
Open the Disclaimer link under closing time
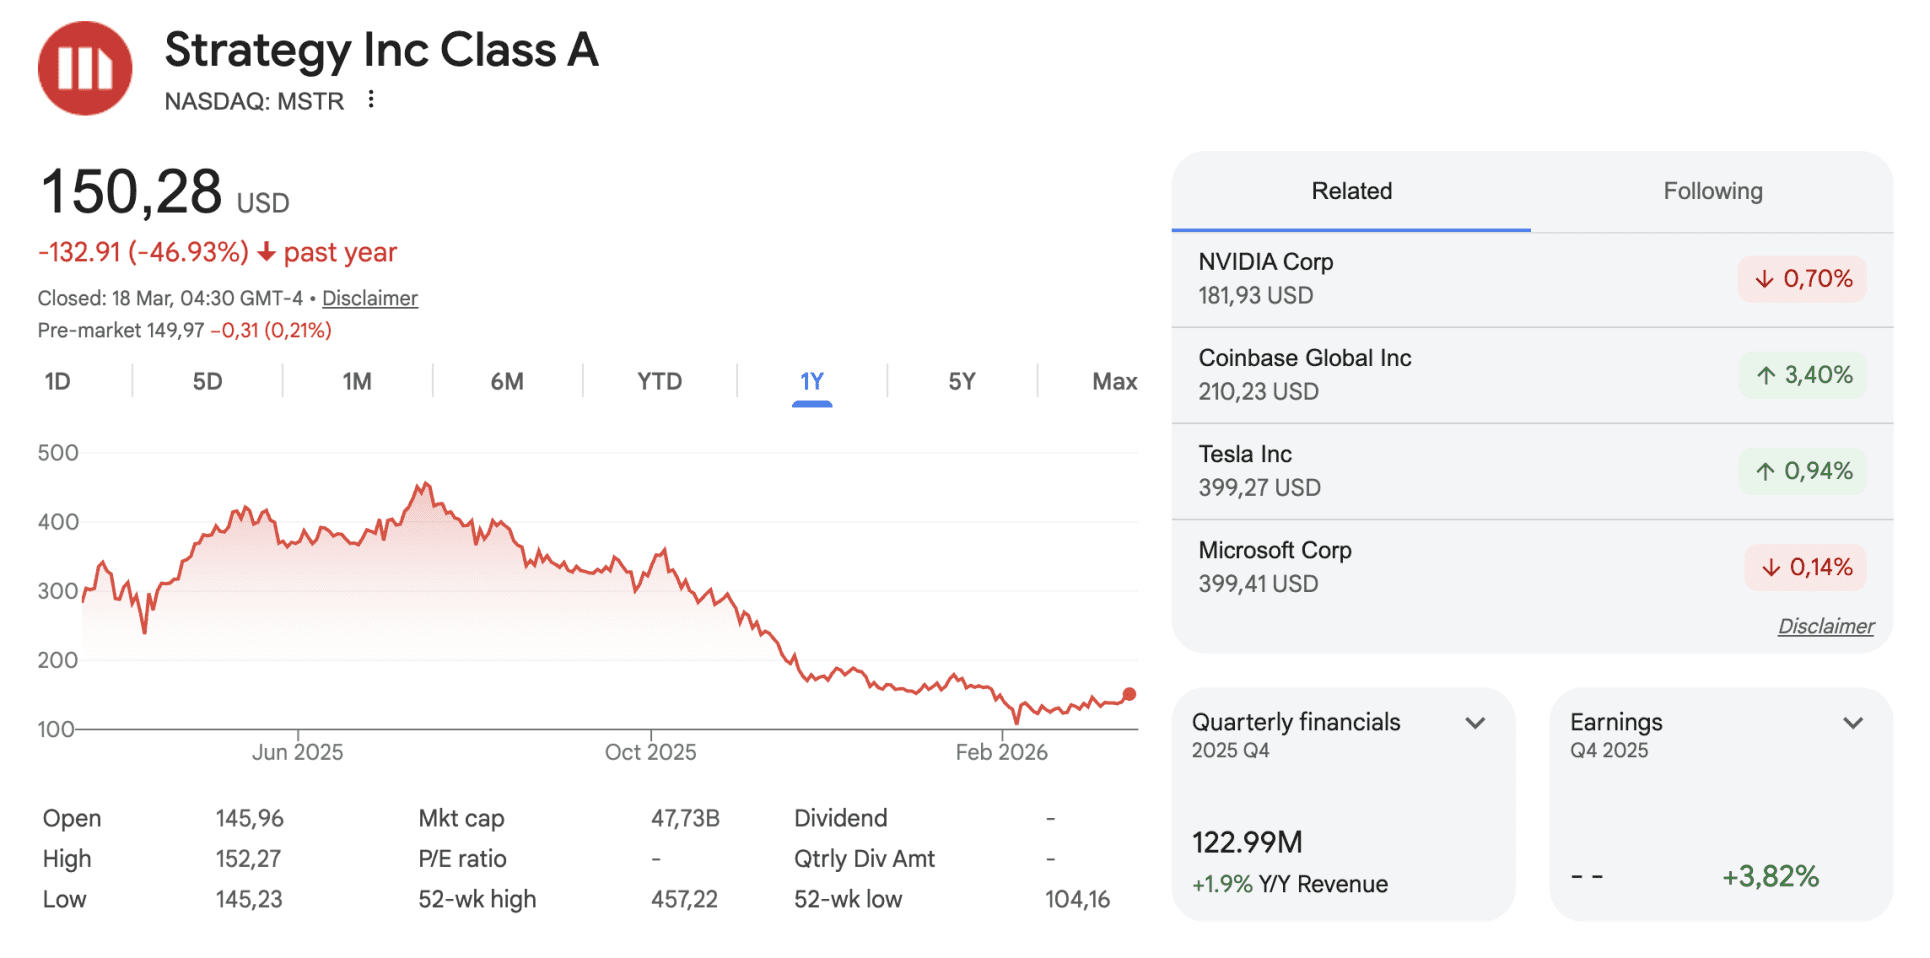pos(369,298)
